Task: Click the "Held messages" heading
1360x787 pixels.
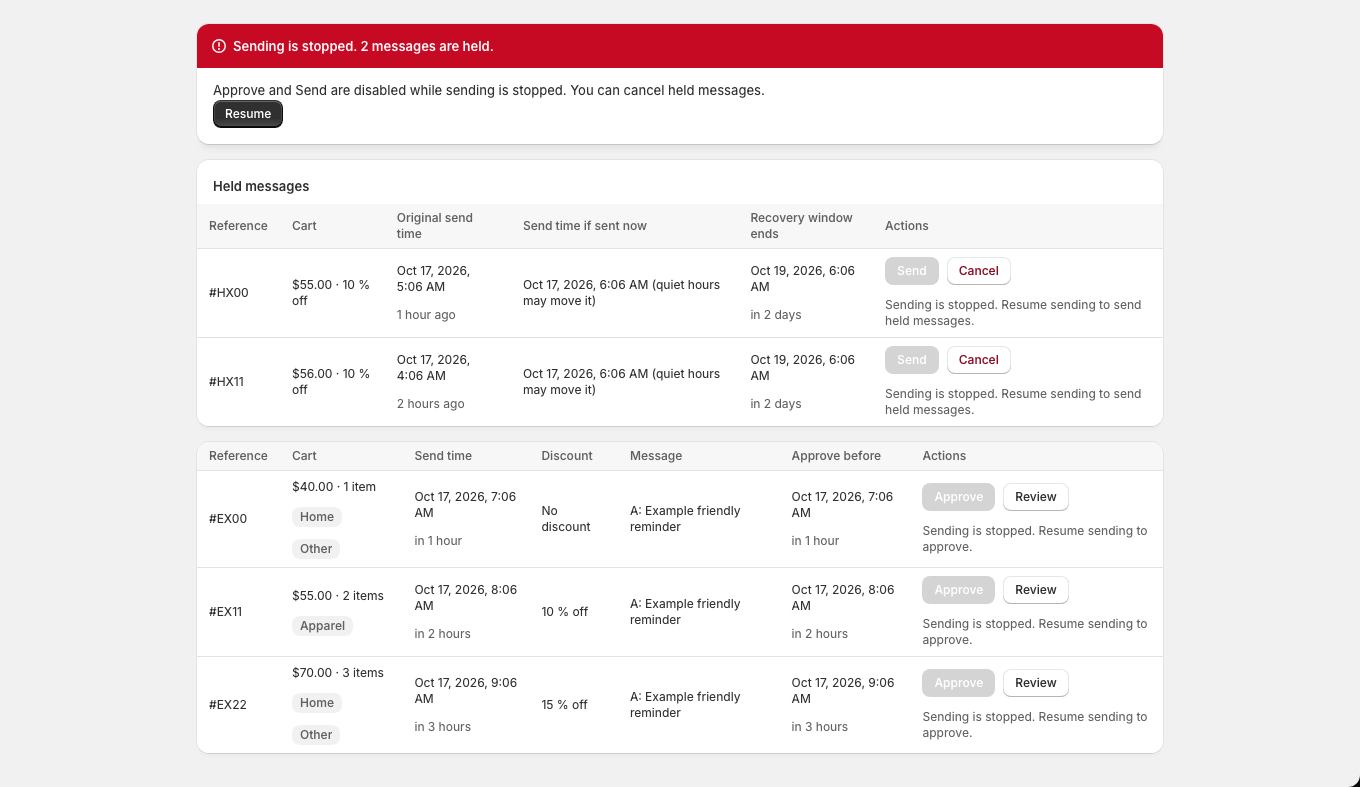Action: (261, 186)
